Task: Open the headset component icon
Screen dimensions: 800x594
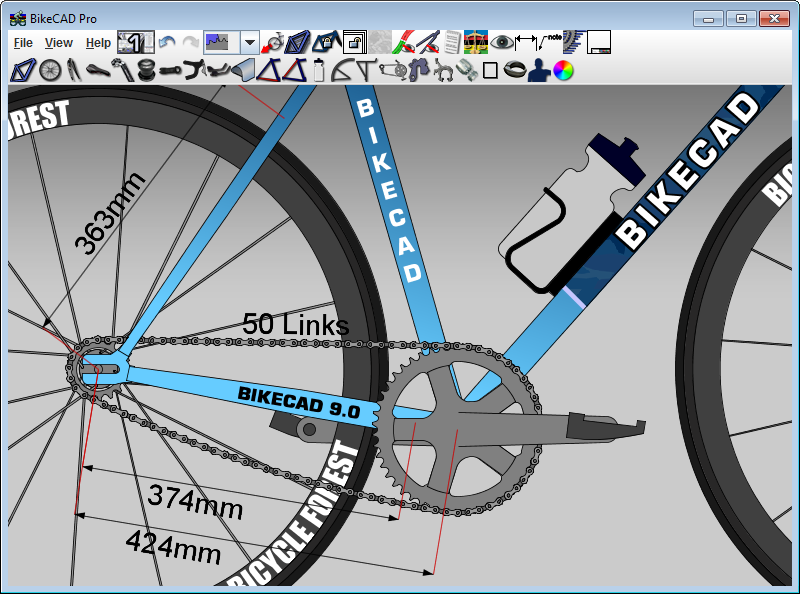Action: pos(146,70)
